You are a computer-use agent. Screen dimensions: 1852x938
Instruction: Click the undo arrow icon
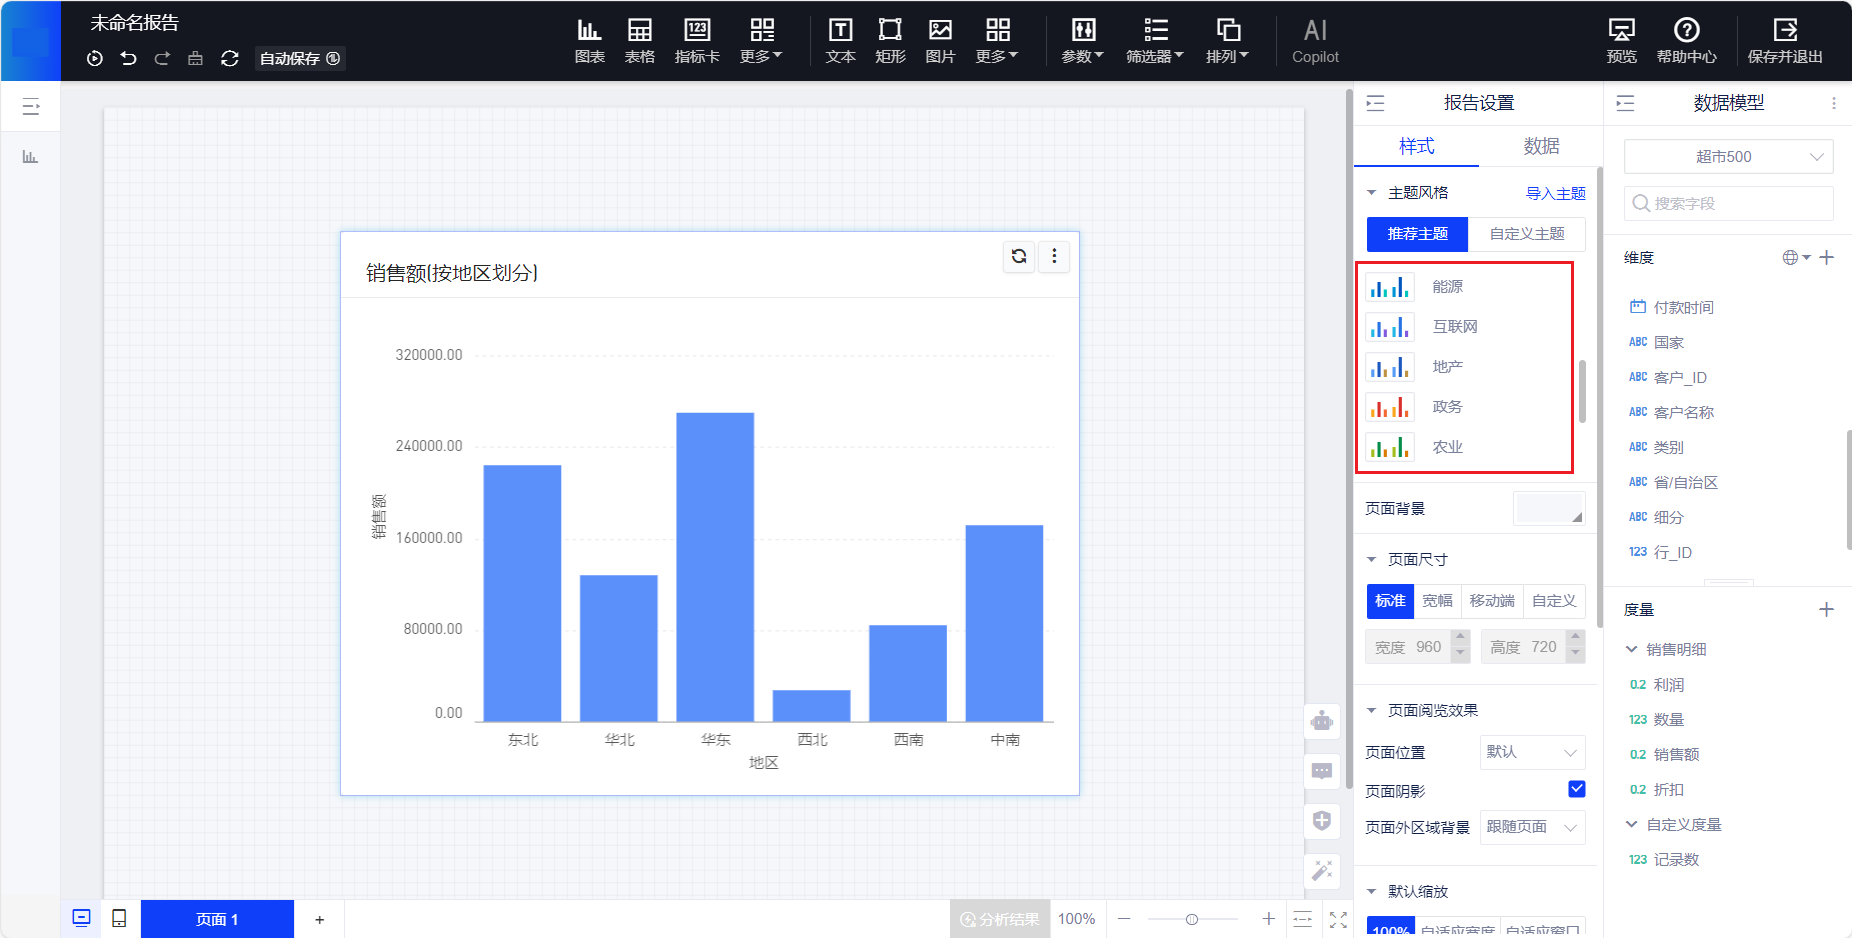tap(128, 58)
